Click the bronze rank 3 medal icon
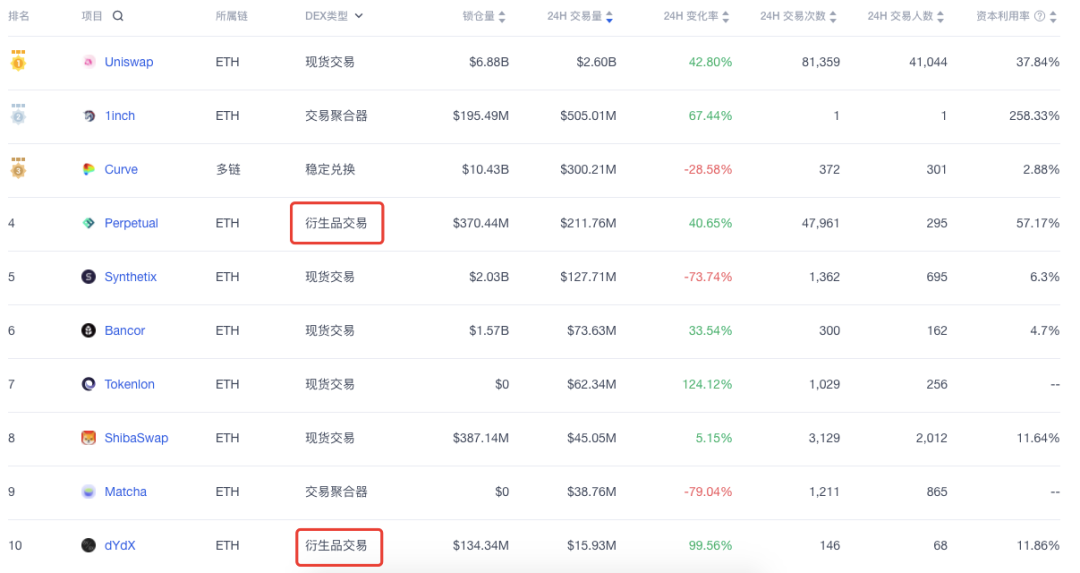Screen dimensions: 1080x573 pyautogui.click(x=19, y=168)
